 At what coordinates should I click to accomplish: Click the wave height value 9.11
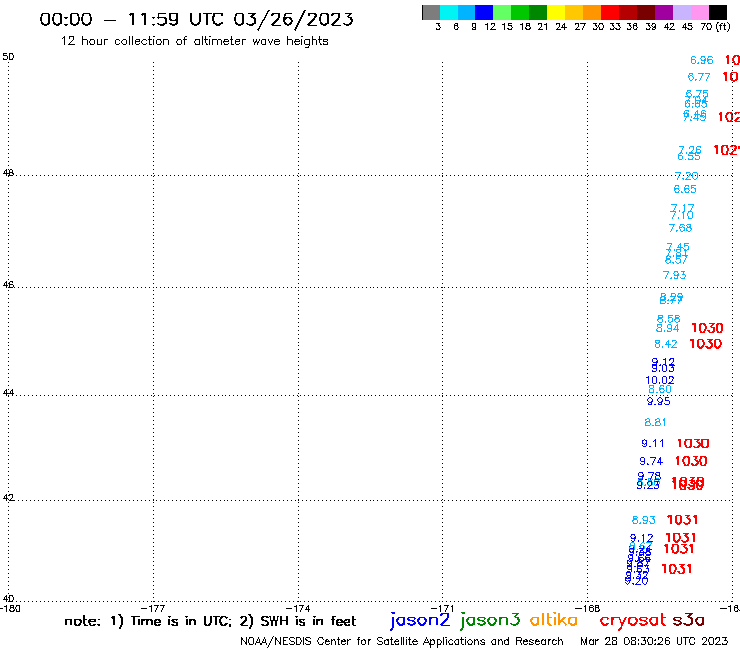pyautogui.click(x=653, y=443)
